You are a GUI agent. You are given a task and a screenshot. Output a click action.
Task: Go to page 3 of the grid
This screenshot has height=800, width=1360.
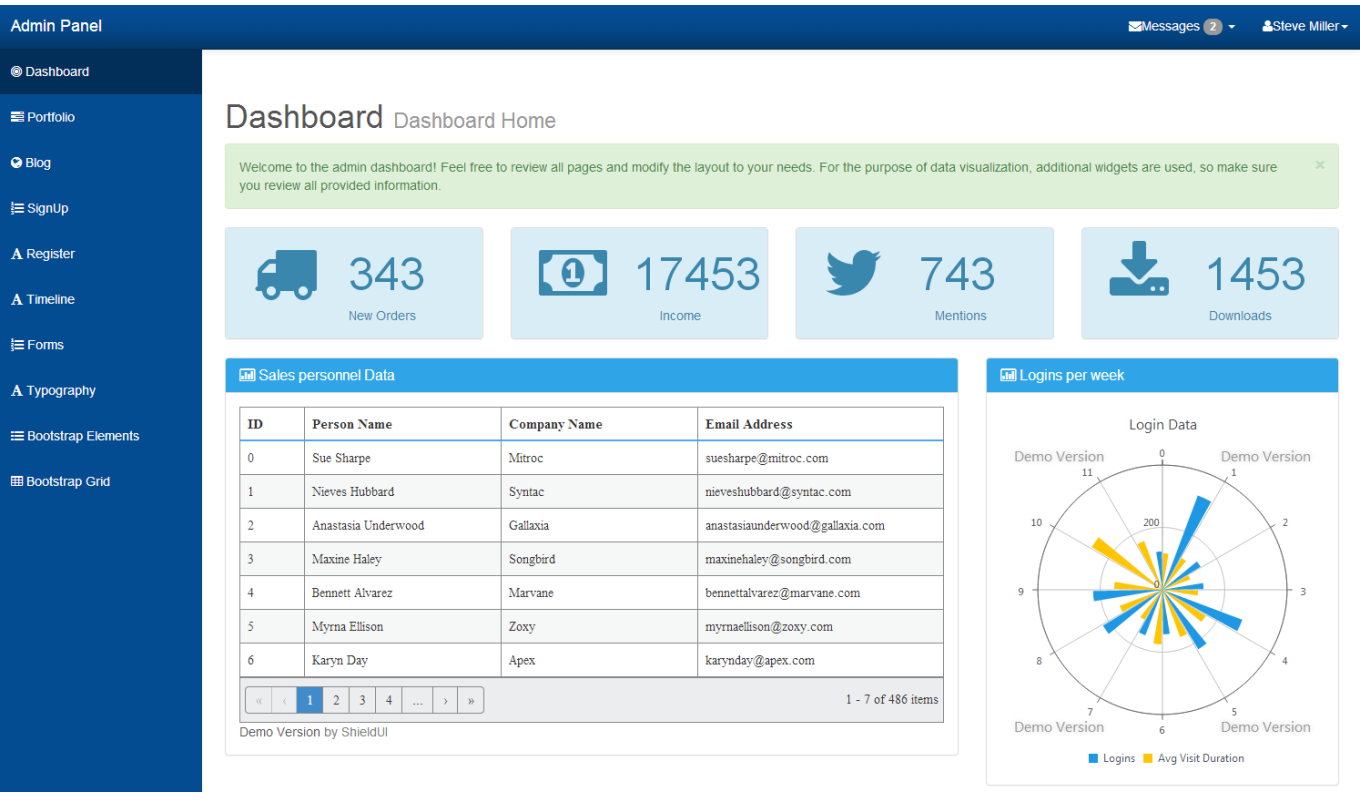point(363,700)
